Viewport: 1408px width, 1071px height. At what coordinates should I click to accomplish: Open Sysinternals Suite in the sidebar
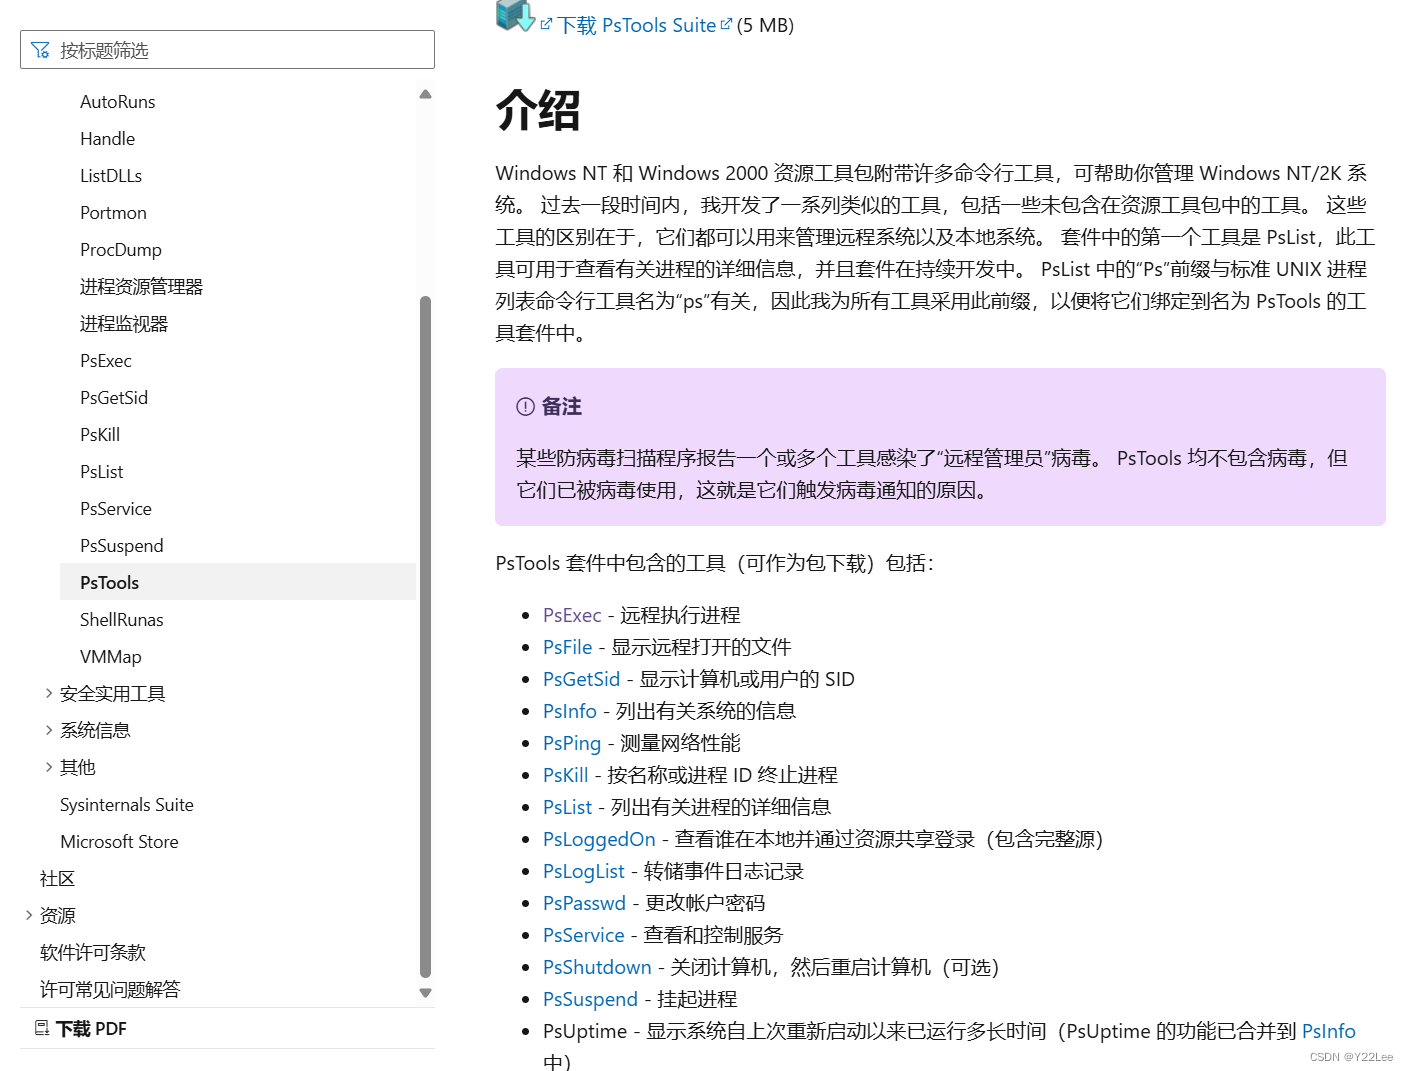point(127,804)
